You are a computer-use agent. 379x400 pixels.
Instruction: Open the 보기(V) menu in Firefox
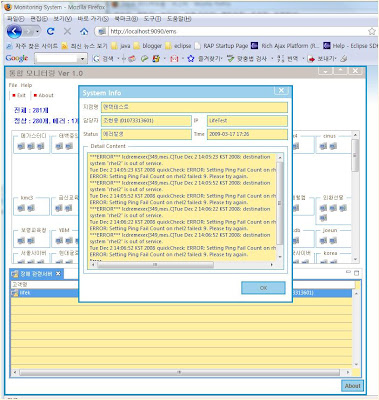63,19
